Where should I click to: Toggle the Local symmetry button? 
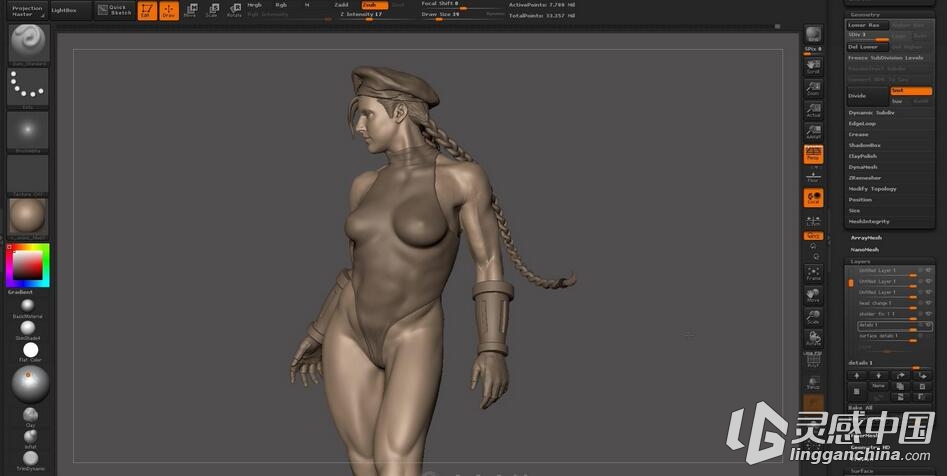(814, 198)
